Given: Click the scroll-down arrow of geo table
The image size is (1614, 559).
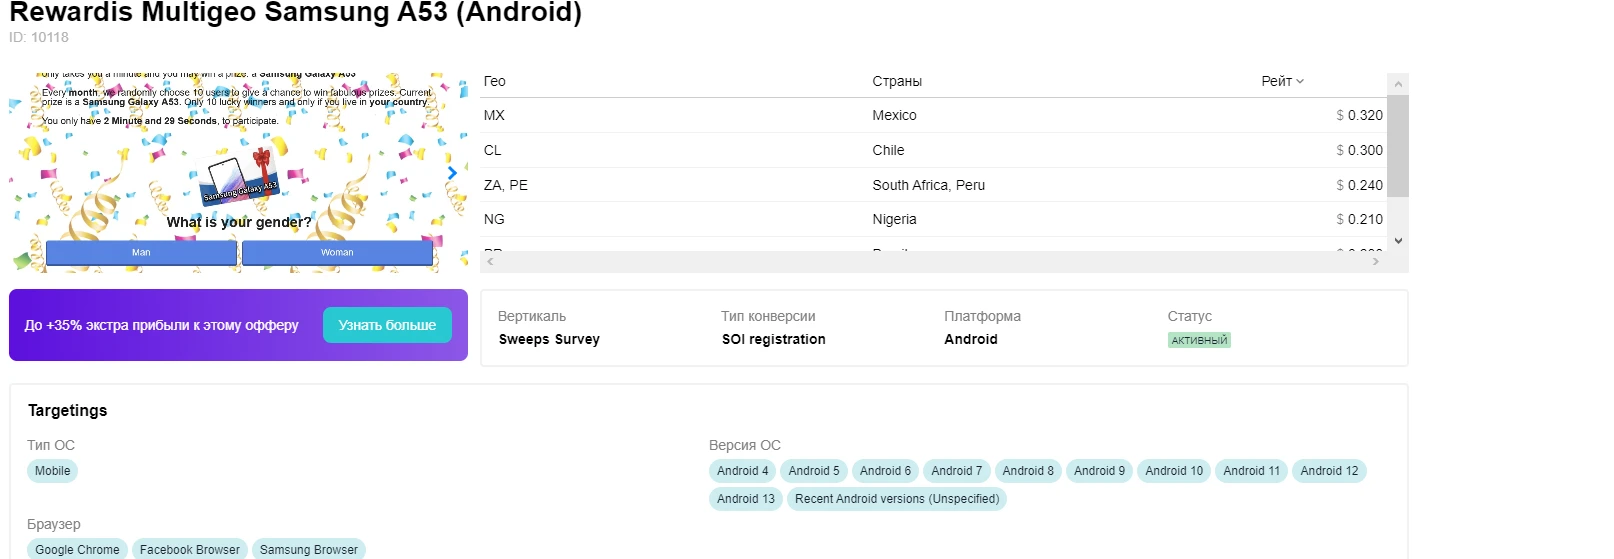Looking at the screenshot, I should click(1398, 241).
